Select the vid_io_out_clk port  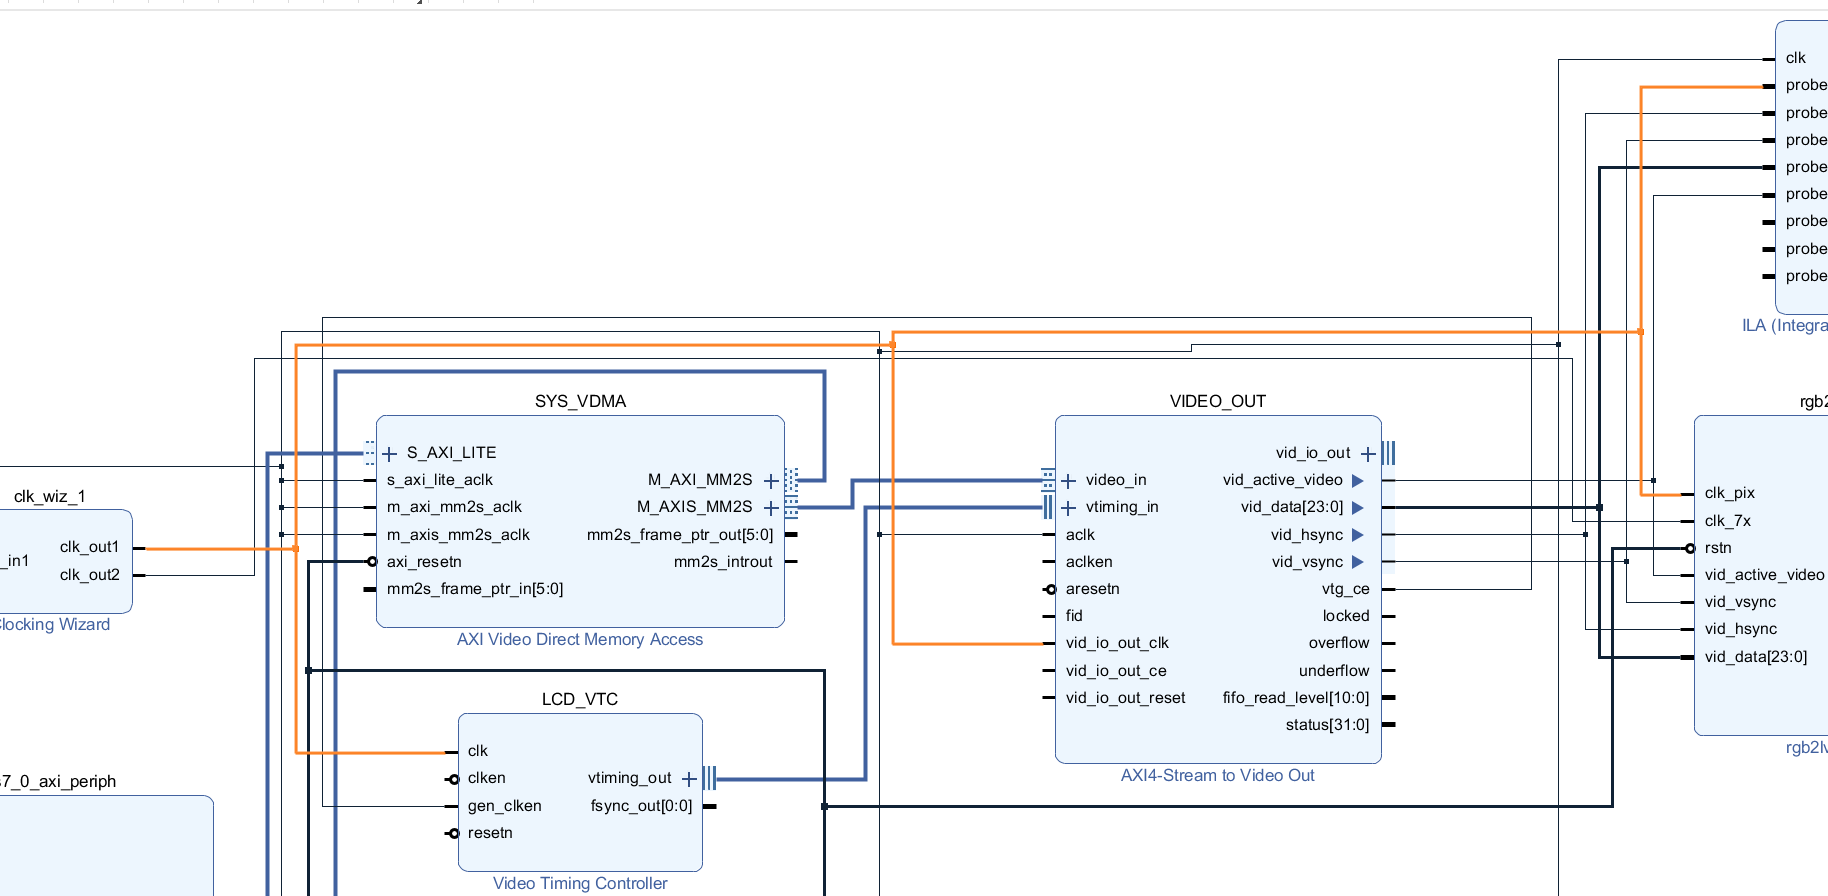1117,643
